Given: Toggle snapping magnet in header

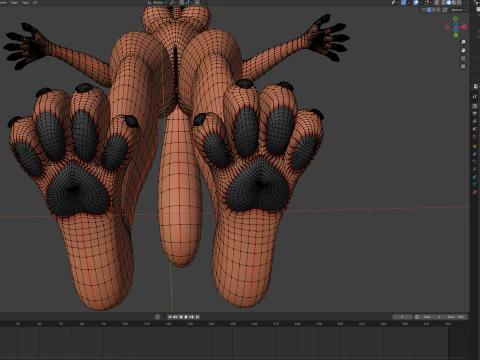Looking at the screenshot, I should pos(182,2).
